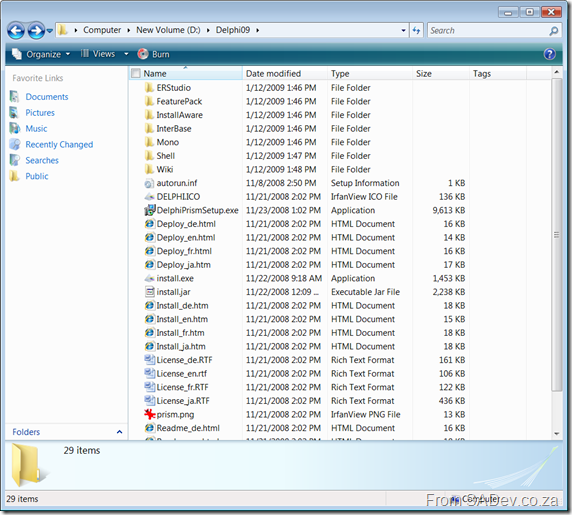Select the DelphiPrismSetup.exe installer icon
572x515 pixels.
pyautogui.click(x=150, y=210)
